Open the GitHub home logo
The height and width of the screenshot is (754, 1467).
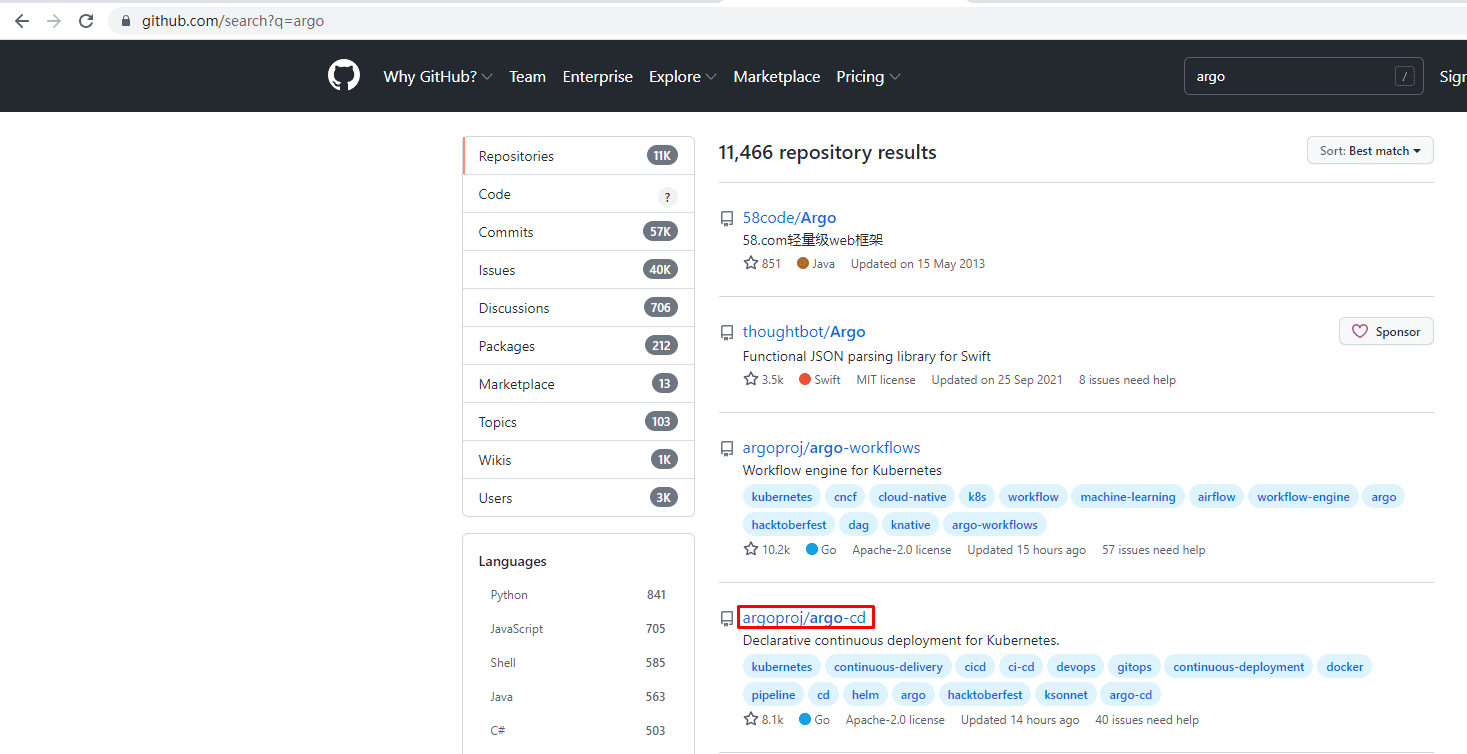click(x=344, y=76)
